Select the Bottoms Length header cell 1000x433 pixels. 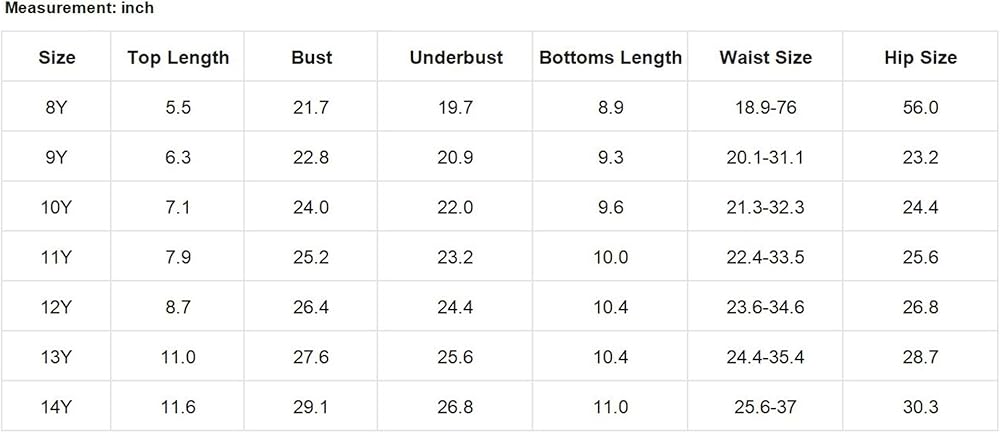pyautogui.click(x=610, y=57)
